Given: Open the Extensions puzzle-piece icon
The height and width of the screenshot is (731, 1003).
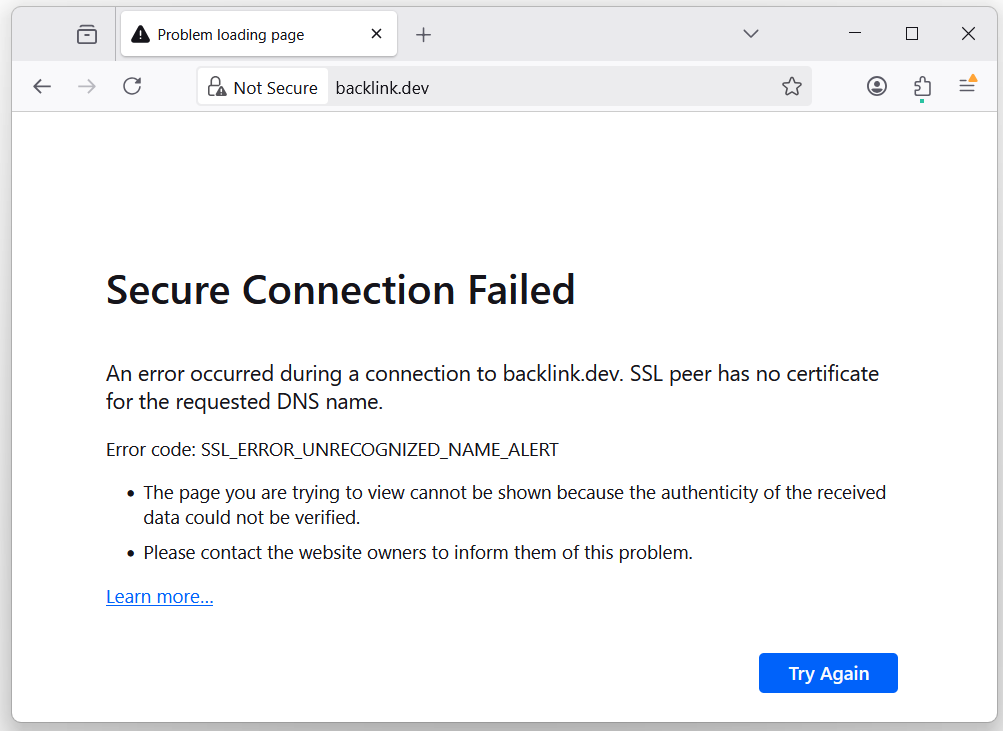Looking at the screenshot, I should [921, 86].
